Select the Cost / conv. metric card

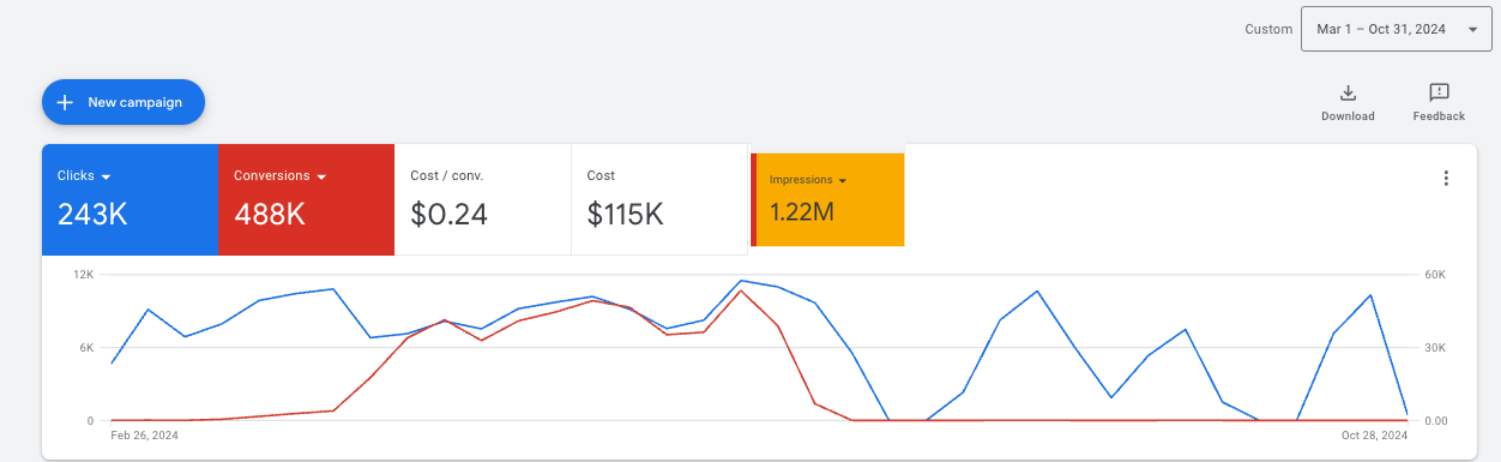tap(482, 199)
